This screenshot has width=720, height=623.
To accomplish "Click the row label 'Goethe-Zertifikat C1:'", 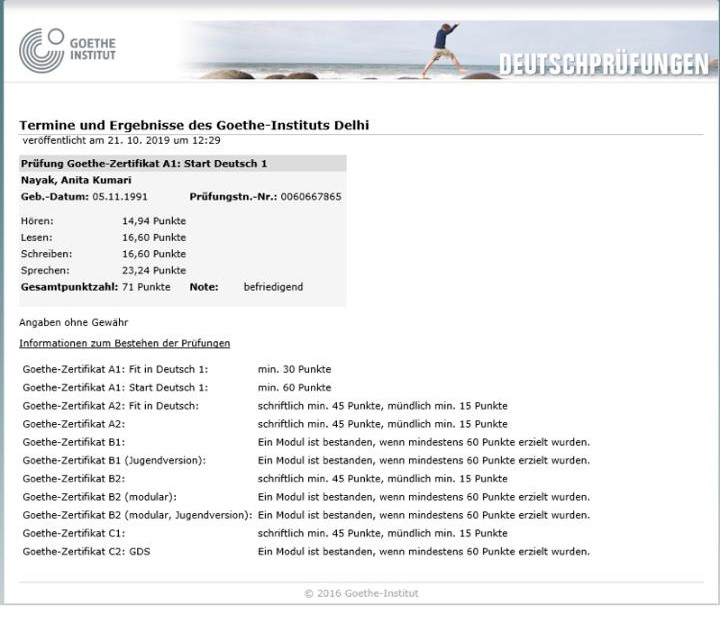I will pyautogui.click(x=73, y=533).
